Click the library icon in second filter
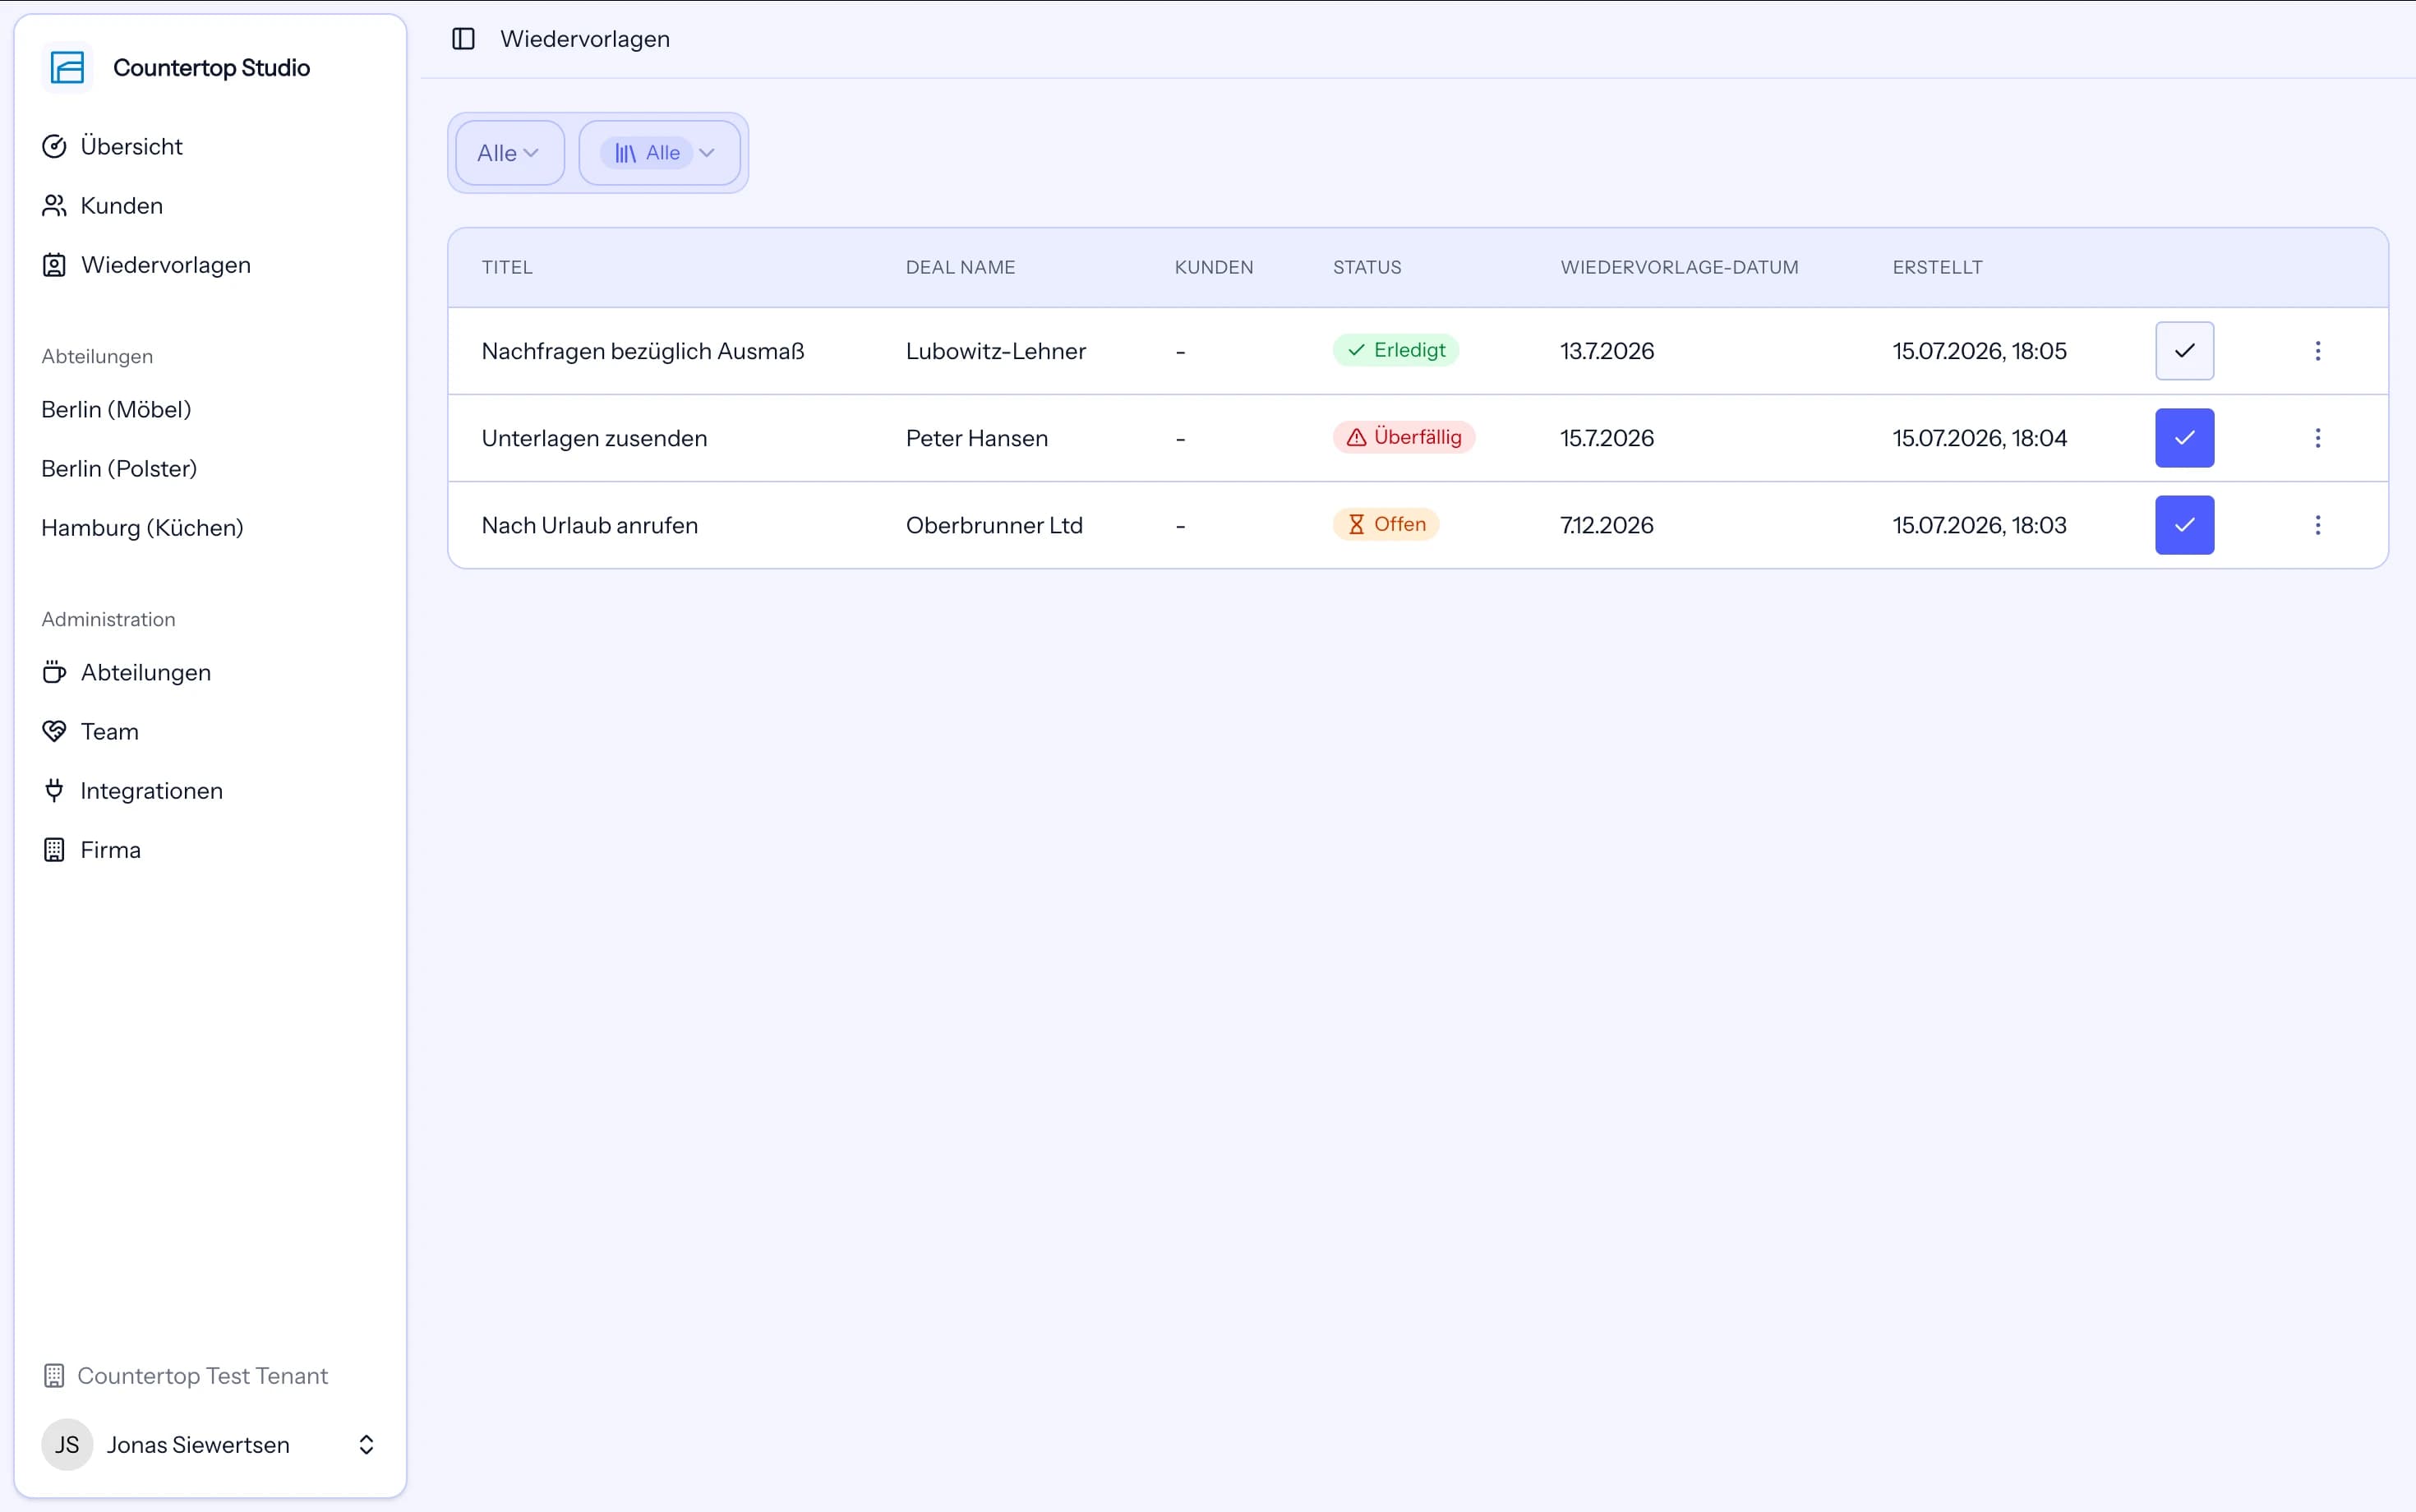This screenshot has width=2416, height=1512. point(626,153)
